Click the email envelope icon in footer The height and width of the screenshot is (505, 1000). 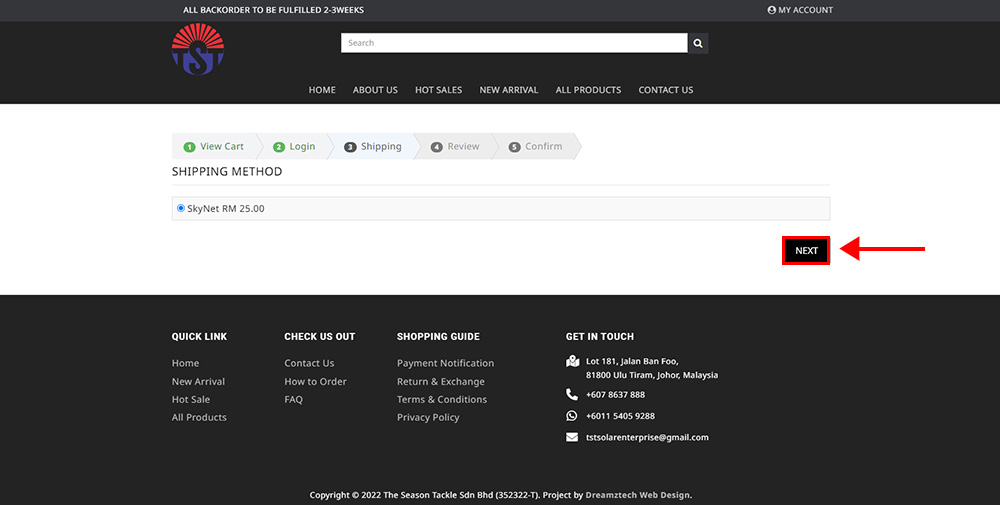tap(572, 437)
